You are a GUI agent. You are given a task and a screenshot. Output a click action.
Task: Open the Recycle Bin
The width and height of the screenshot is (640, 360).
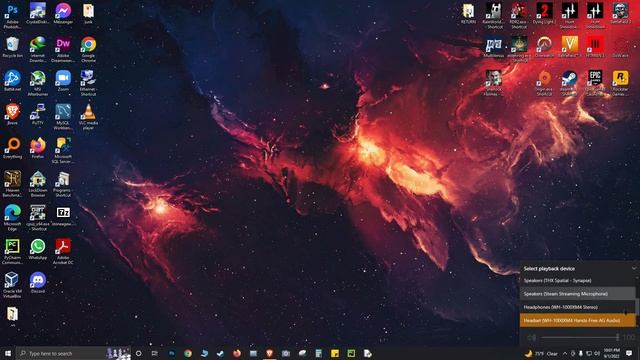pos(12,47)
